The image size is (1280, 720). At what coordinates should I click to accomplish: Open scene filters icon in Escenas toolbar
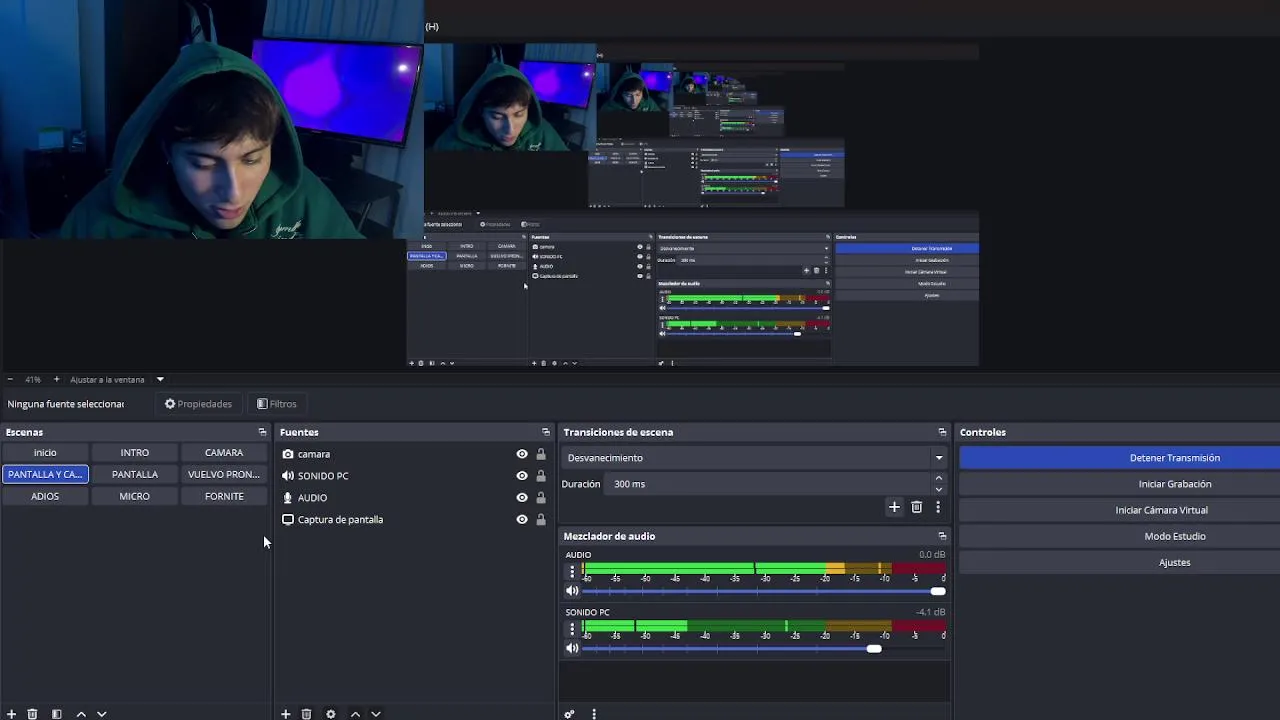(57, 714)
